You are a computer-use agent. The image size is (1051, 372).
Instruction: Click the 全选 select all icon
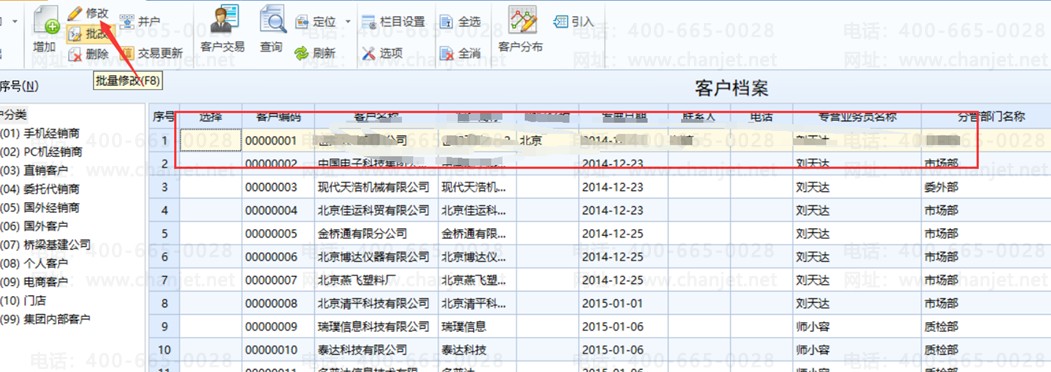pyautogui.click(x=447, y=22)
